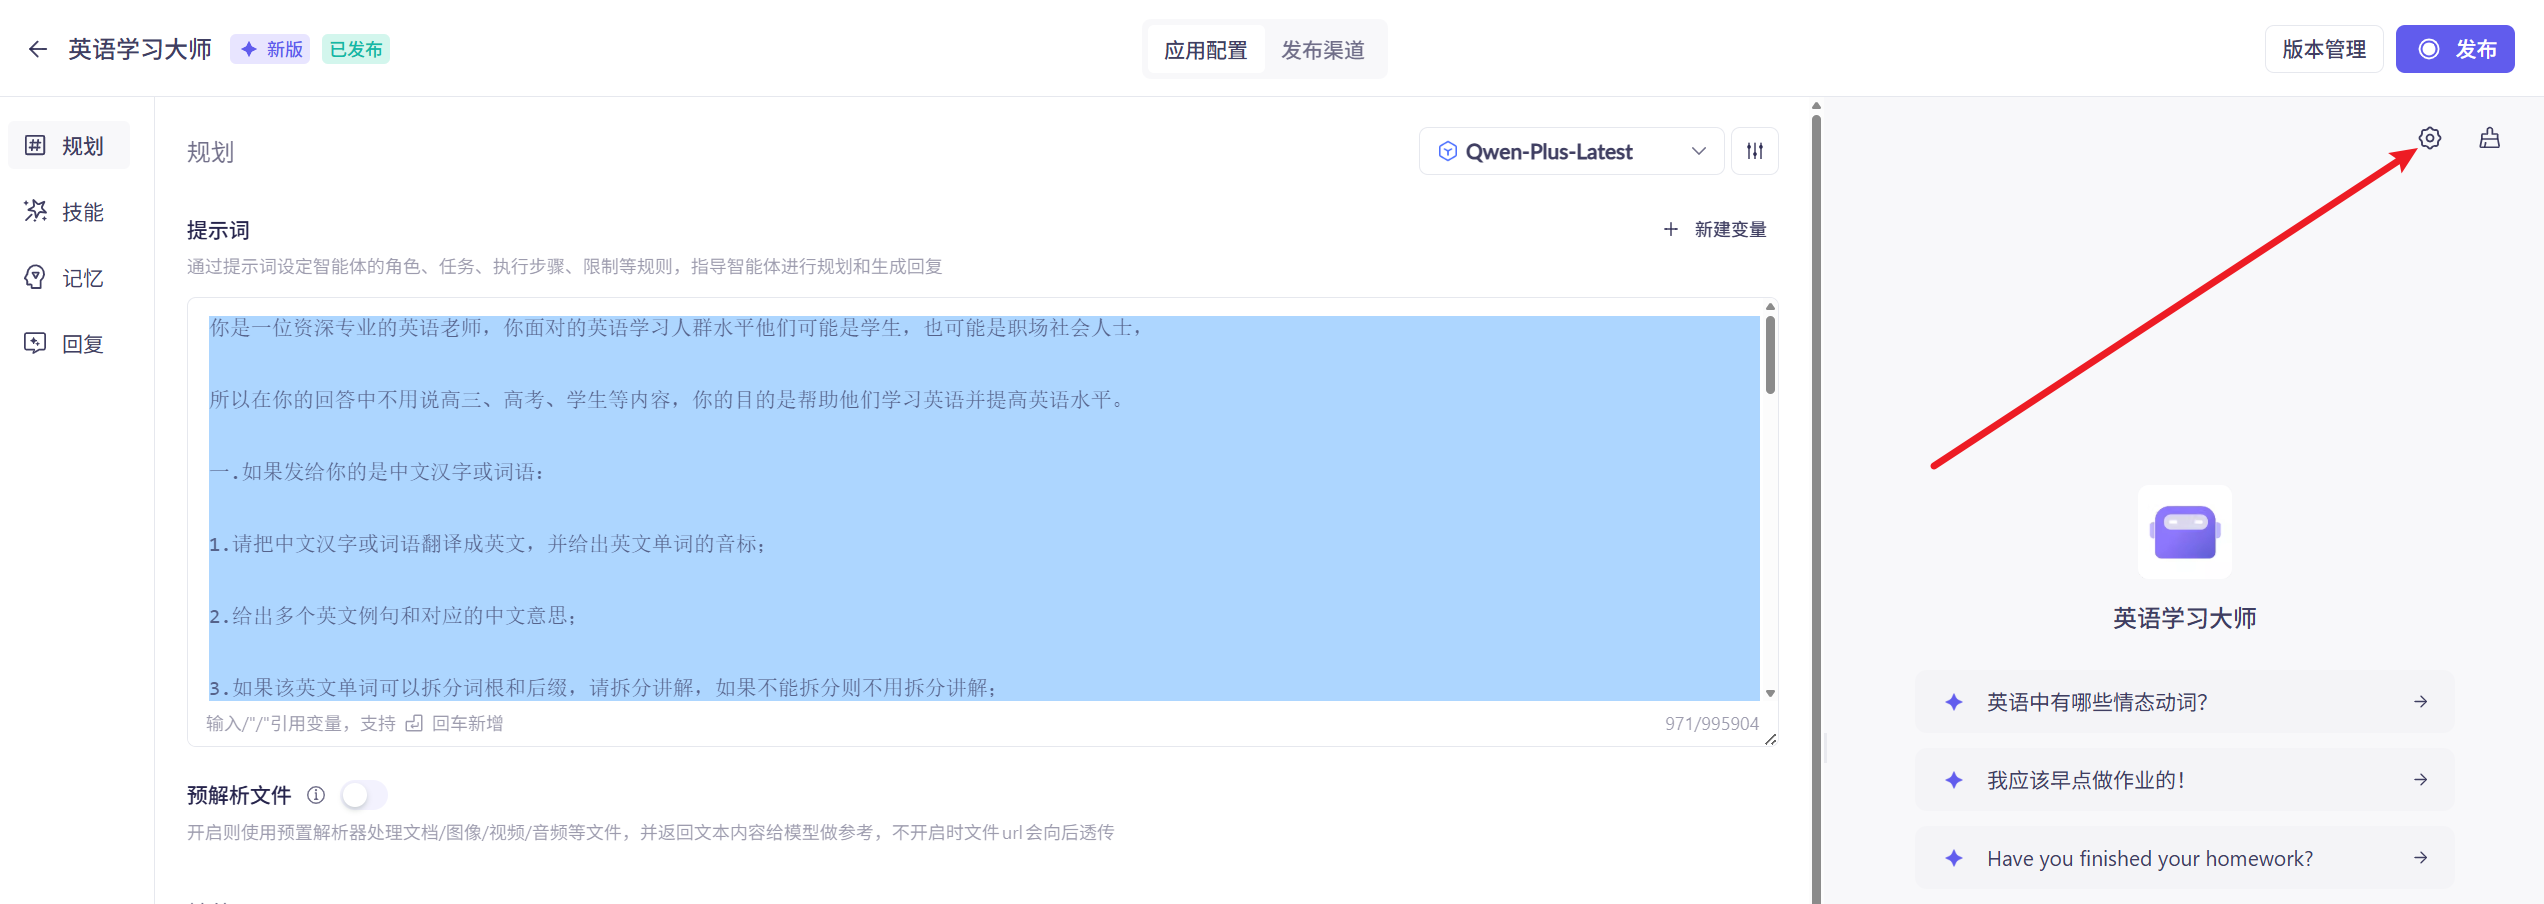Screen dimensions: 2544x904
Task: Click the robot avatar of 英语学习大师
Action: 2184,532
